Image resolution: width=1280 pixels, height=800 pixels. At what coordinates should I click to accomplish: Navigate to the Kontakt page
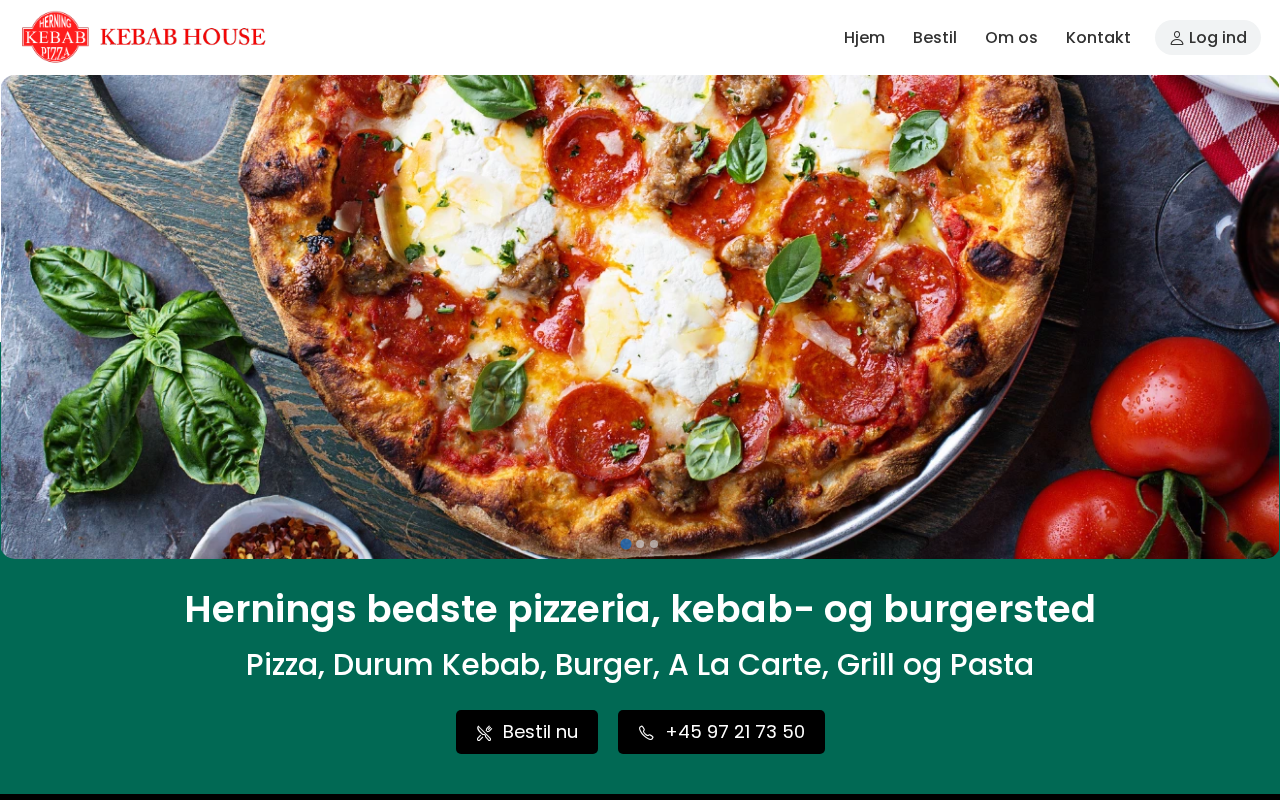tap(1098, 37)
